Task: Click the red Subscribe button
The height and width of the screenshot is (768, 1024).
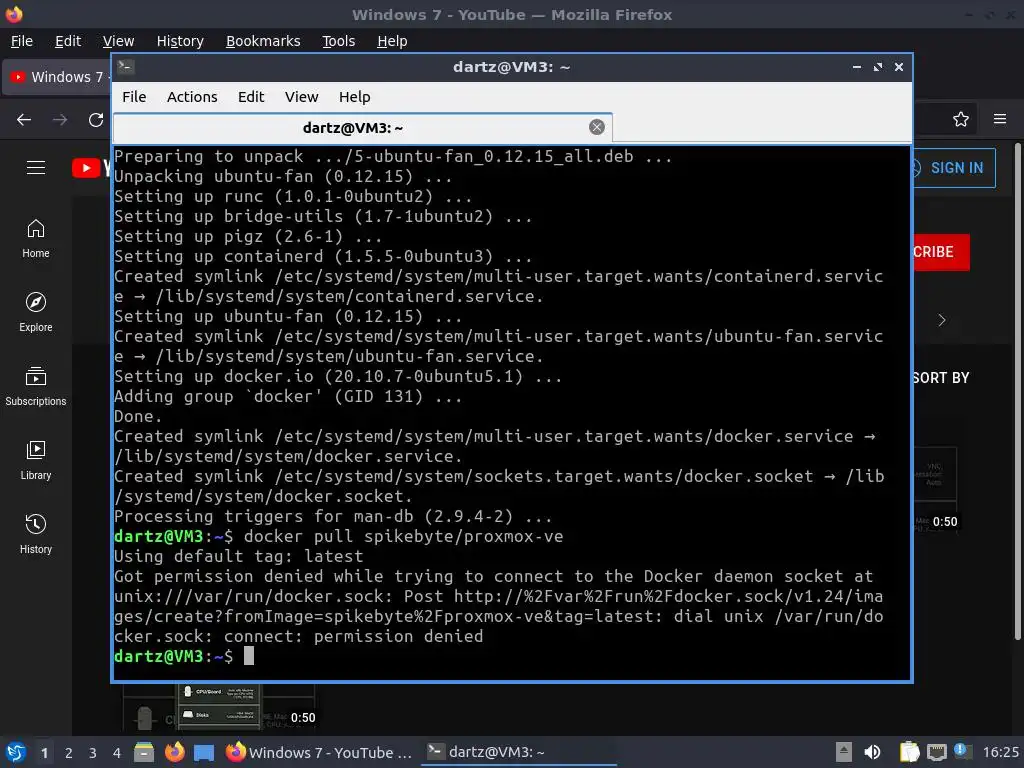Action: [x=941, y=252]
